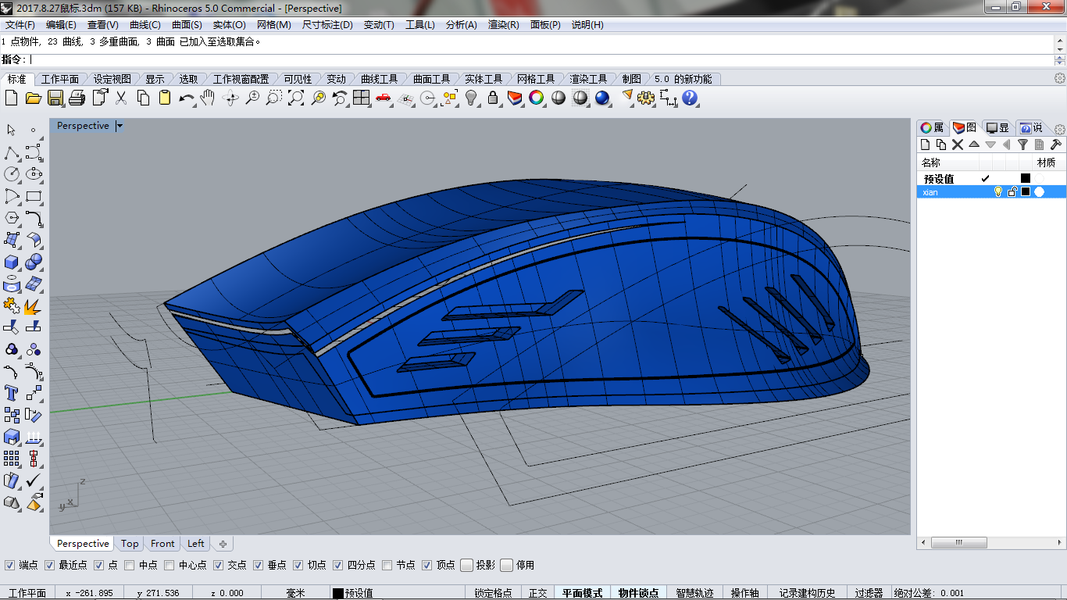The width and height of the screenshot is (1067, 600).
Task: Open the Perspective viewport title dropdown arrow
Action: (x=120, y=126)
